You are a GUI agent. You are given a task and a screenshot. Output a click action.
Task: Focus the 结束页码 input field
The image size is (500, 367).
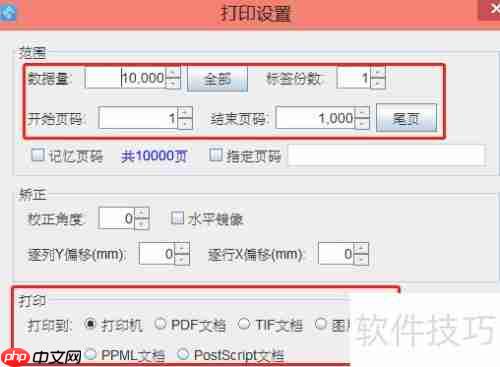pyautogui.click(x=315, y=118)
